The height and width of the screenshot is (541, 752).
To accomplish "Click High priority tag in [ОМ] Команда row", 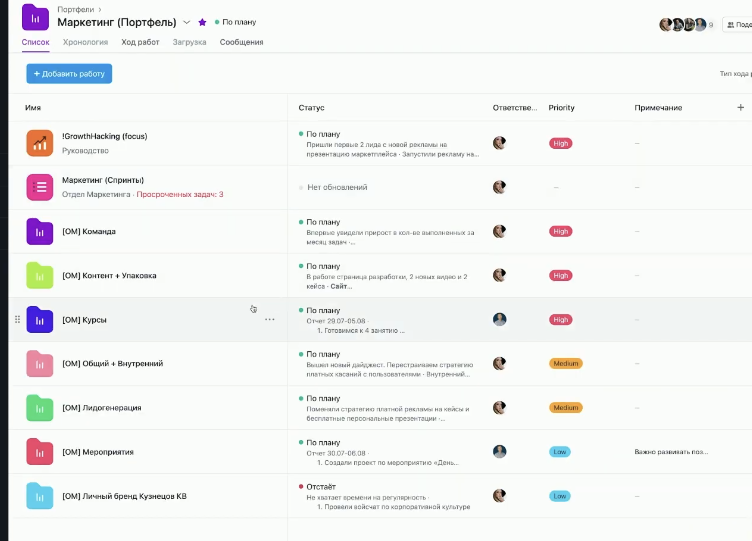I will 560,232.
